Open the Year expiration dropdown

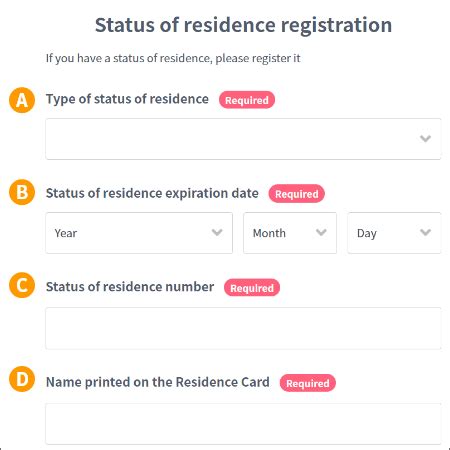(x=139, y=233)
